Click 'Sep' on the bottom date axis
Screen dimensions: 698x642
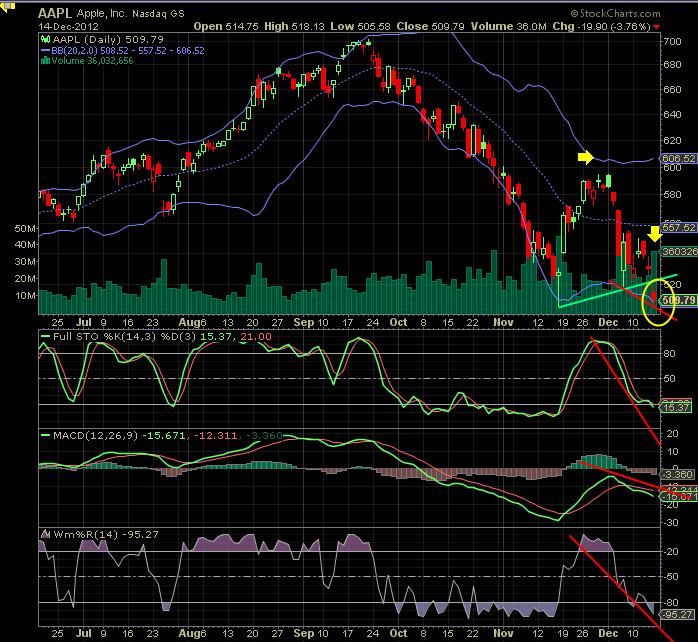tap(304, 633)
